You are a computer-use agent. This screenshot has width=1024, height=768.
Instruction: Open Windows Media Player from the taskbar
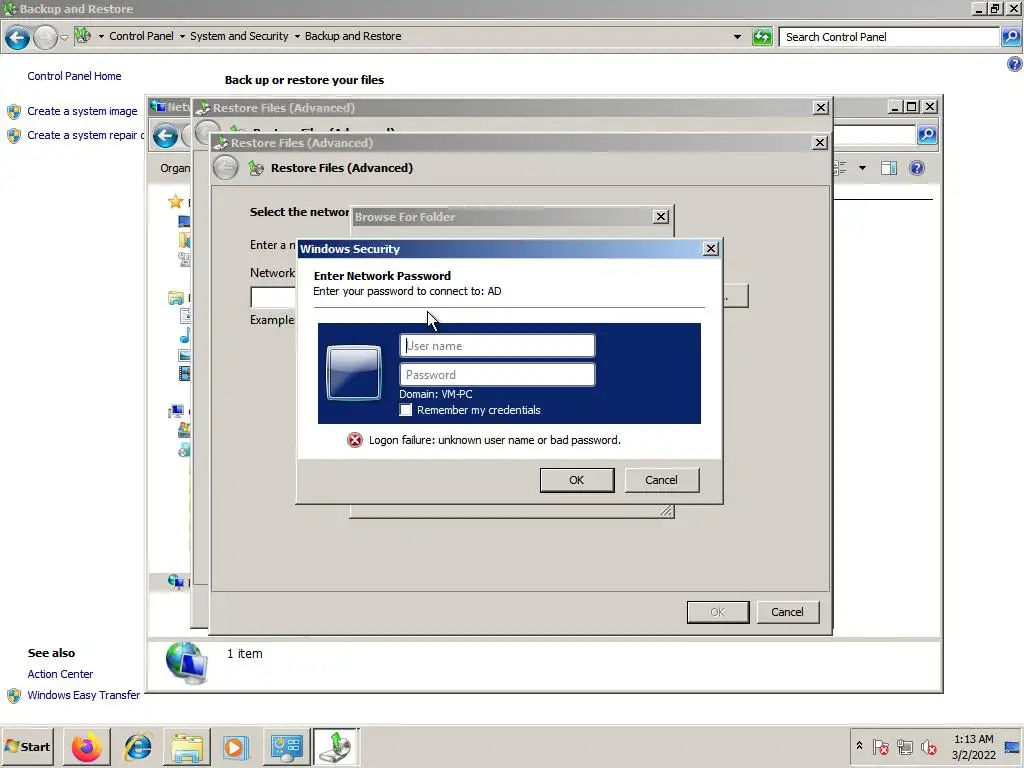point(236,746)
